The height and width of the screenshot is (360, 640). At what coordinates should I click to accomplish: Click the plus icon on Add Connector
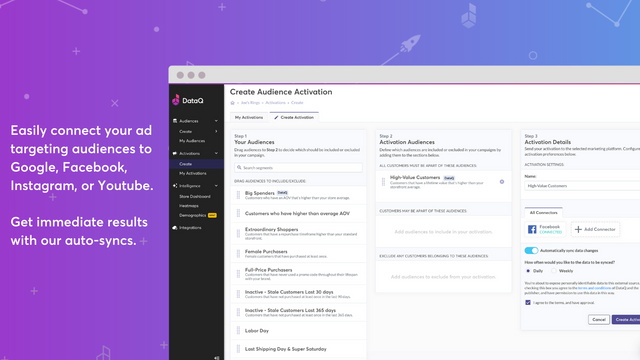[578, 229]
